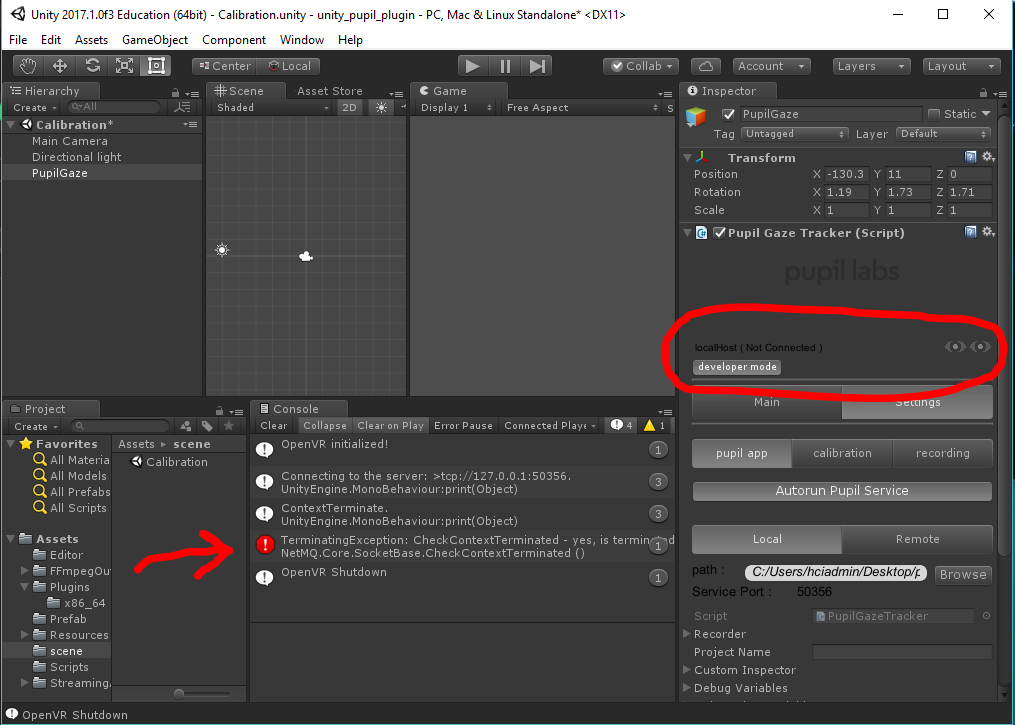Start Play mode
Screen dimensions: 1015x725
[x=473, y=66]
